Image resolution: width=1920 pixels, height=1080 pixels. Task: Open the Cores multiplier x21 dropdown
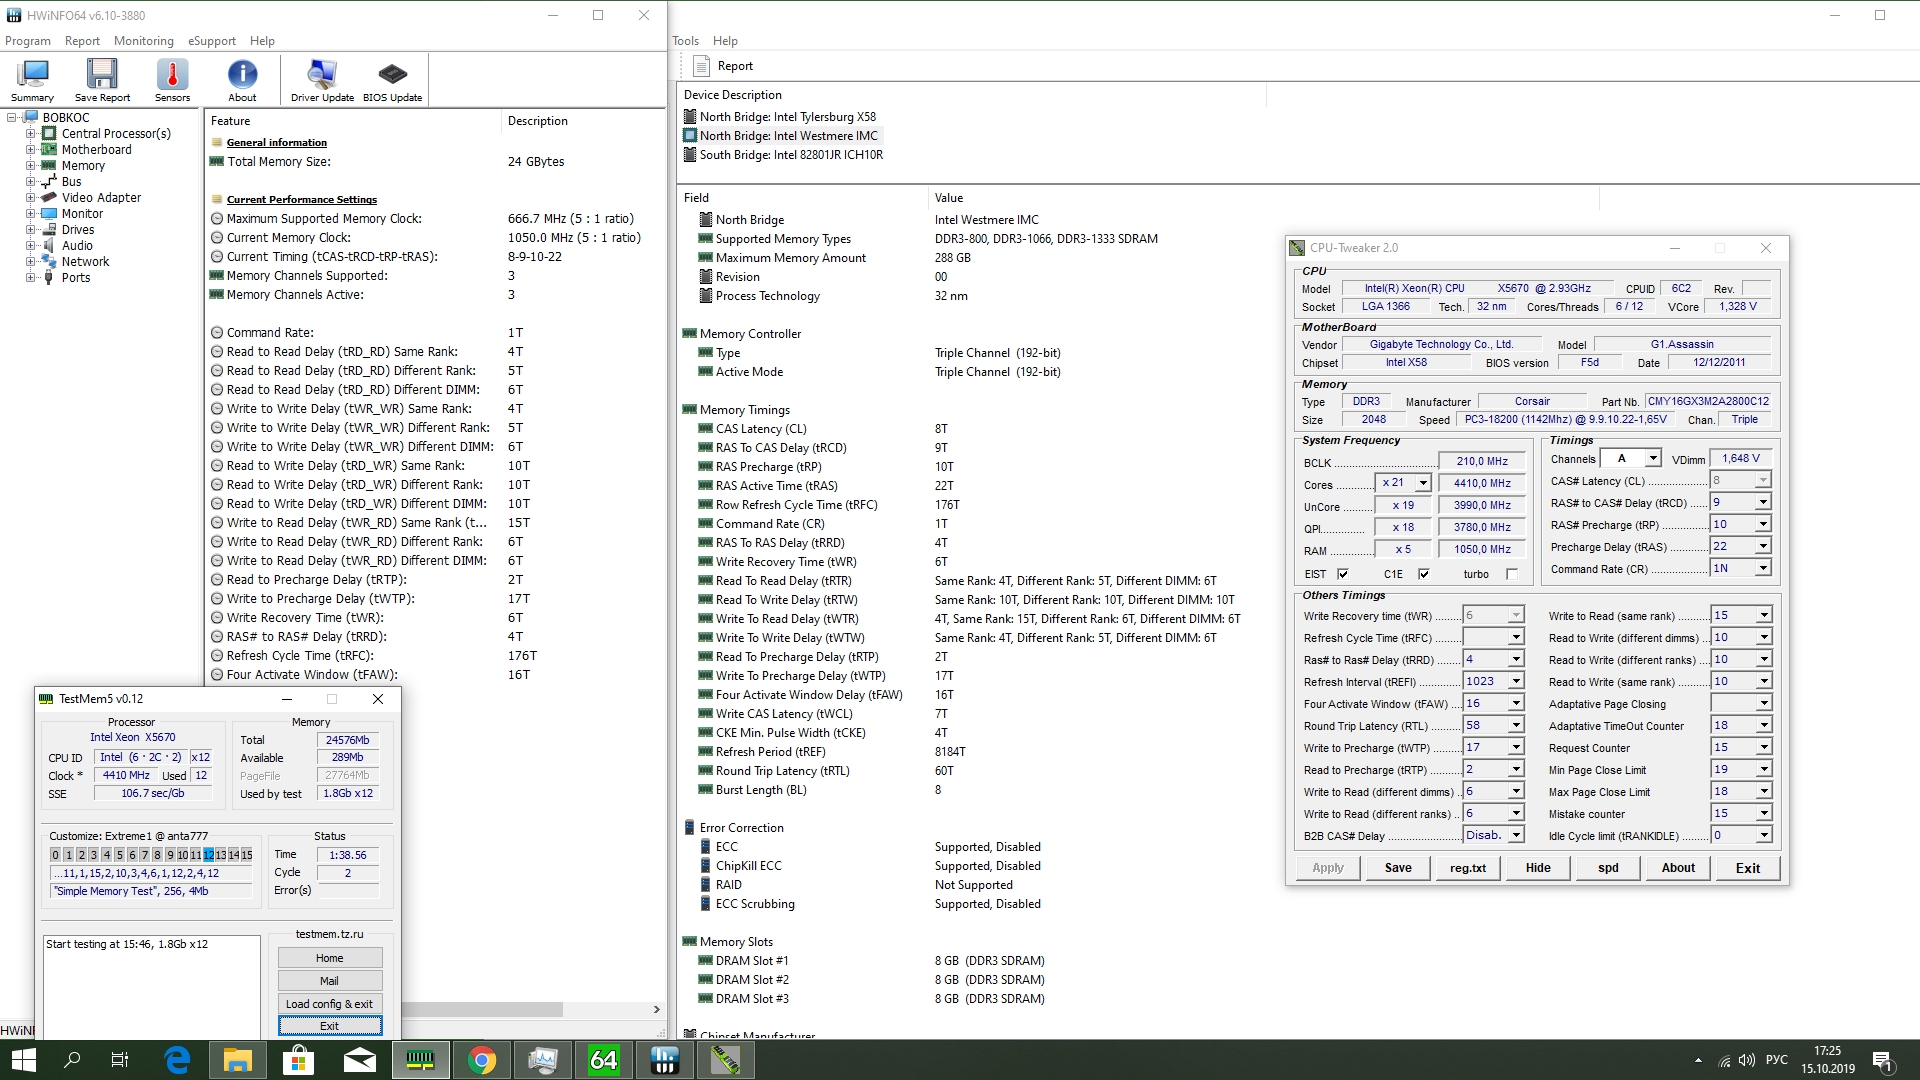(1423, 483)
